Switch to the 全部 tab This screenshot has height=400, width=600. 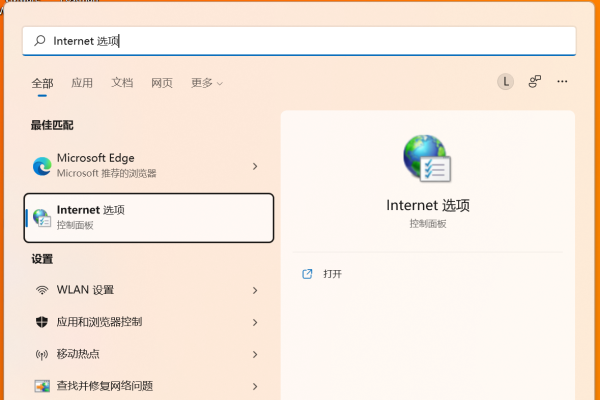pos(42,83)
